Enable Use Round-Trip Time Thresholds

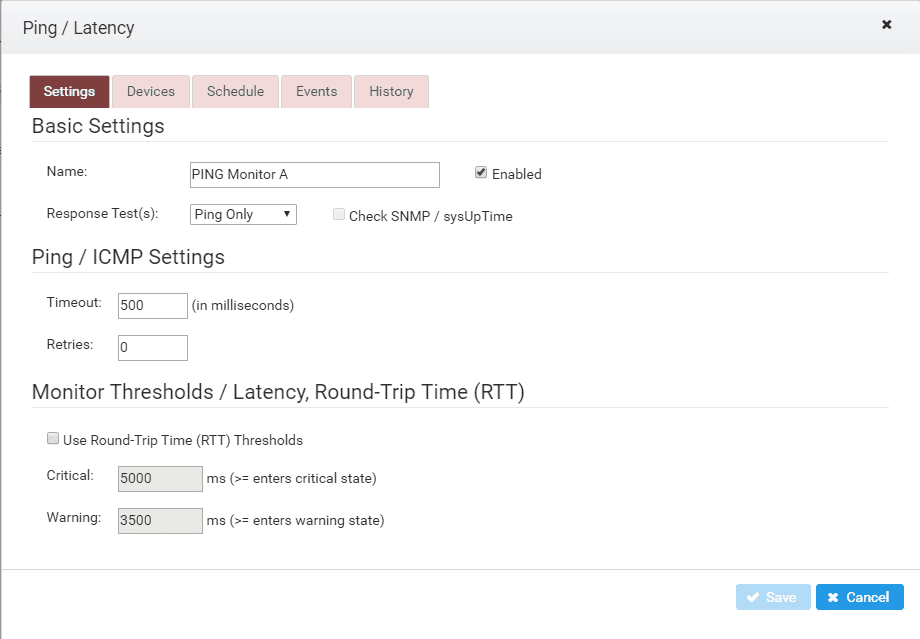[x=53, y=438]
